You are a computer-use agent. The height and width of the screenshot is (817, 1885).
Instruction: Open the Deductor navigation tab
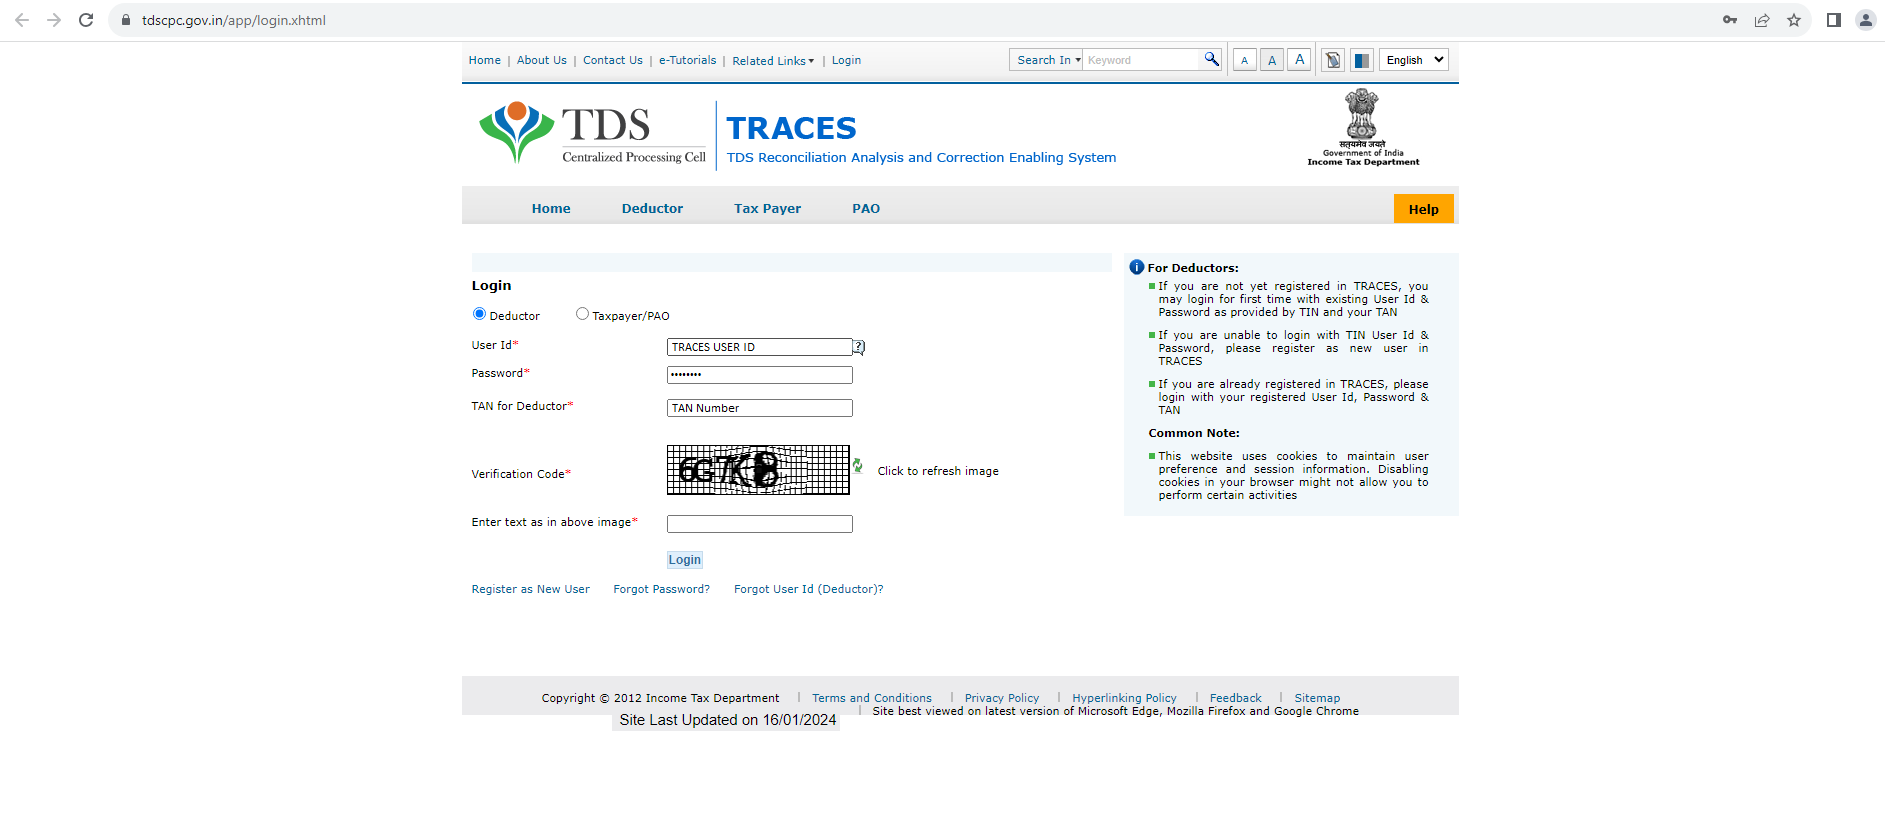click(652, 208)
